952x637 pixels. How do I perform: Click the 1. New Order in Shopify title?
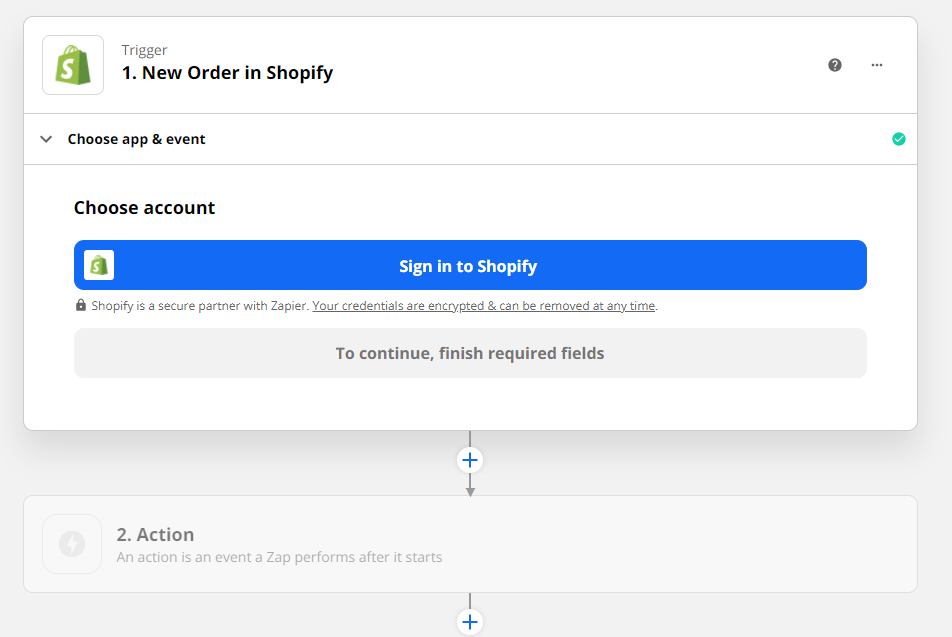227,73
